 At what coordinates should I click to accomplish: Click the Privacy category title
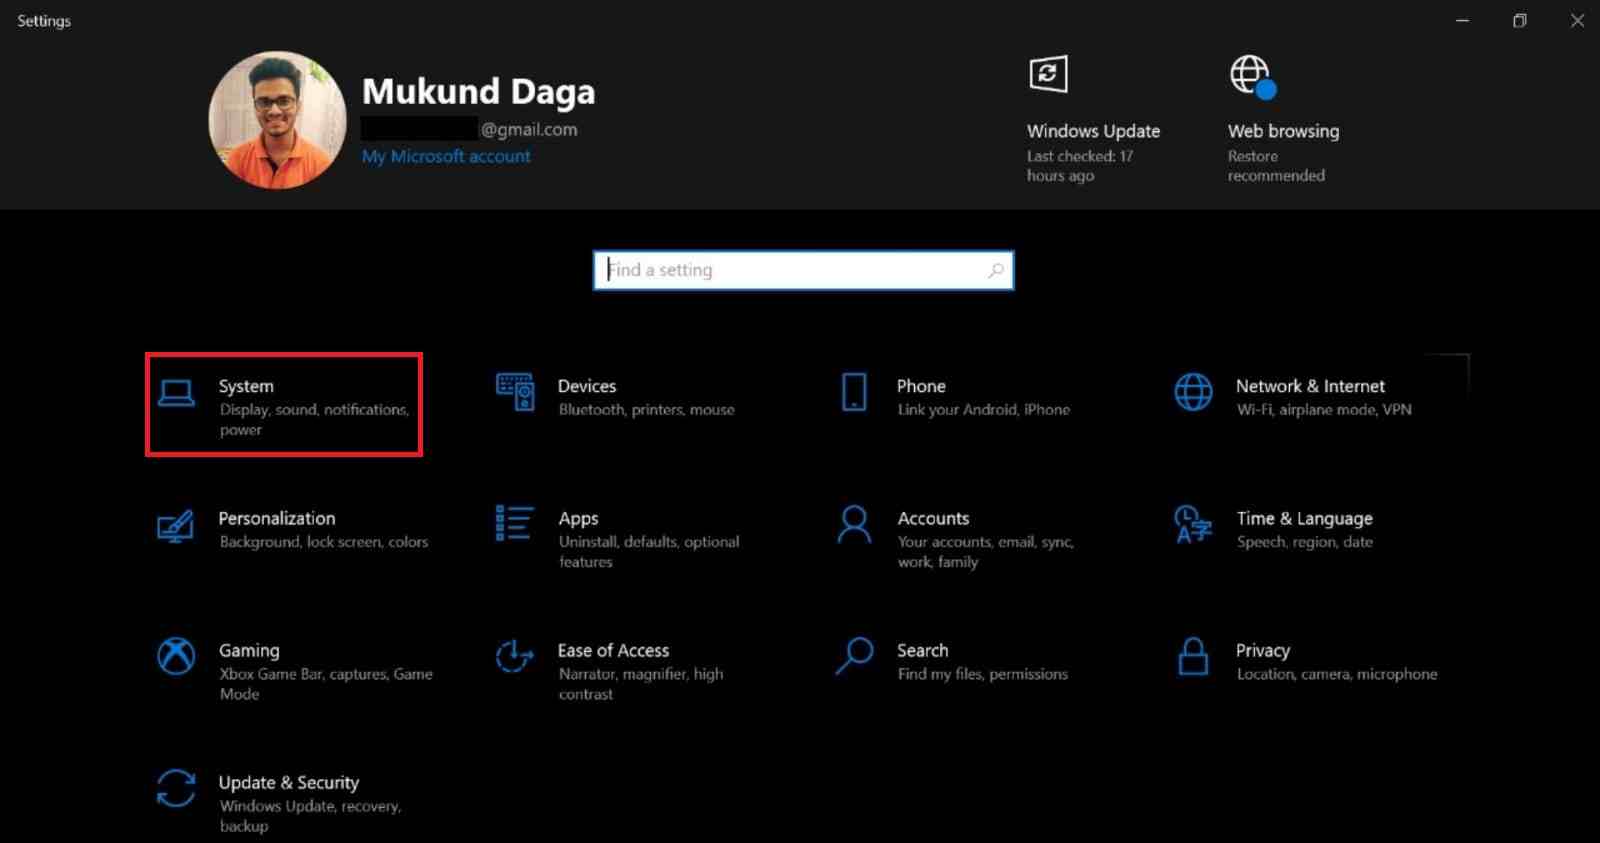(1263, 650)
